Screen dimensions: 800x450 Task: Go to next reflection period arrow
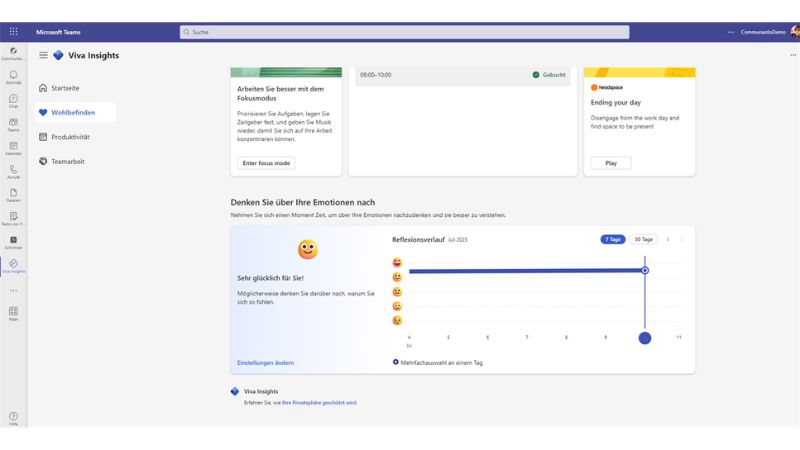tap(682, 239)
